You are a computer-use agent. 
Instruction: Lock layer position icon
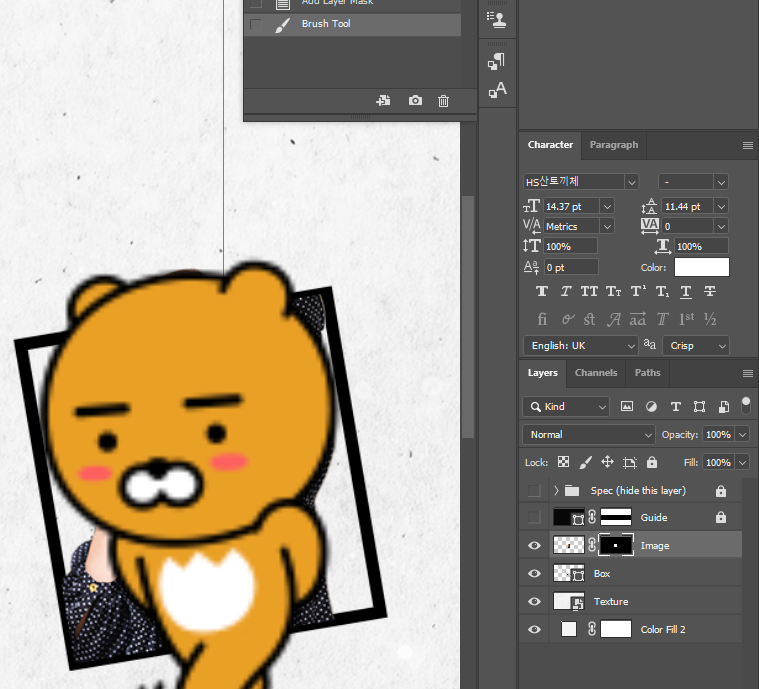pos(607,462)
